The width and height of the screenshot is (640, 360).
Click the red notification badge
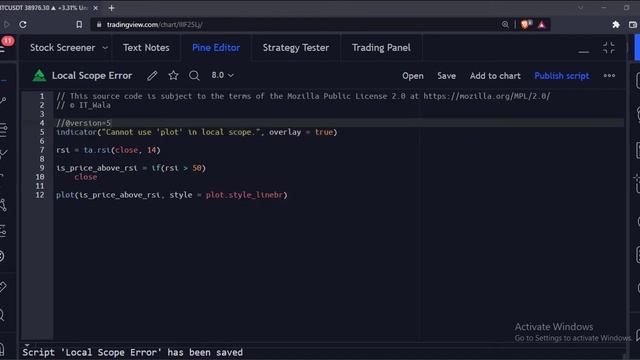click(x=8, y=41)
